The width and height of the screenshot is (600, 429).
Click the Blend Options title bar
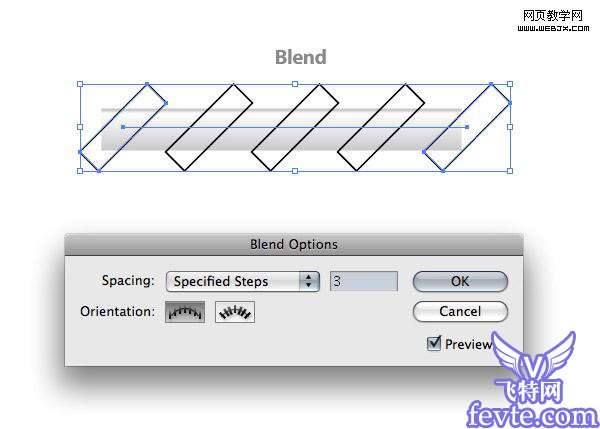(293, 244)
